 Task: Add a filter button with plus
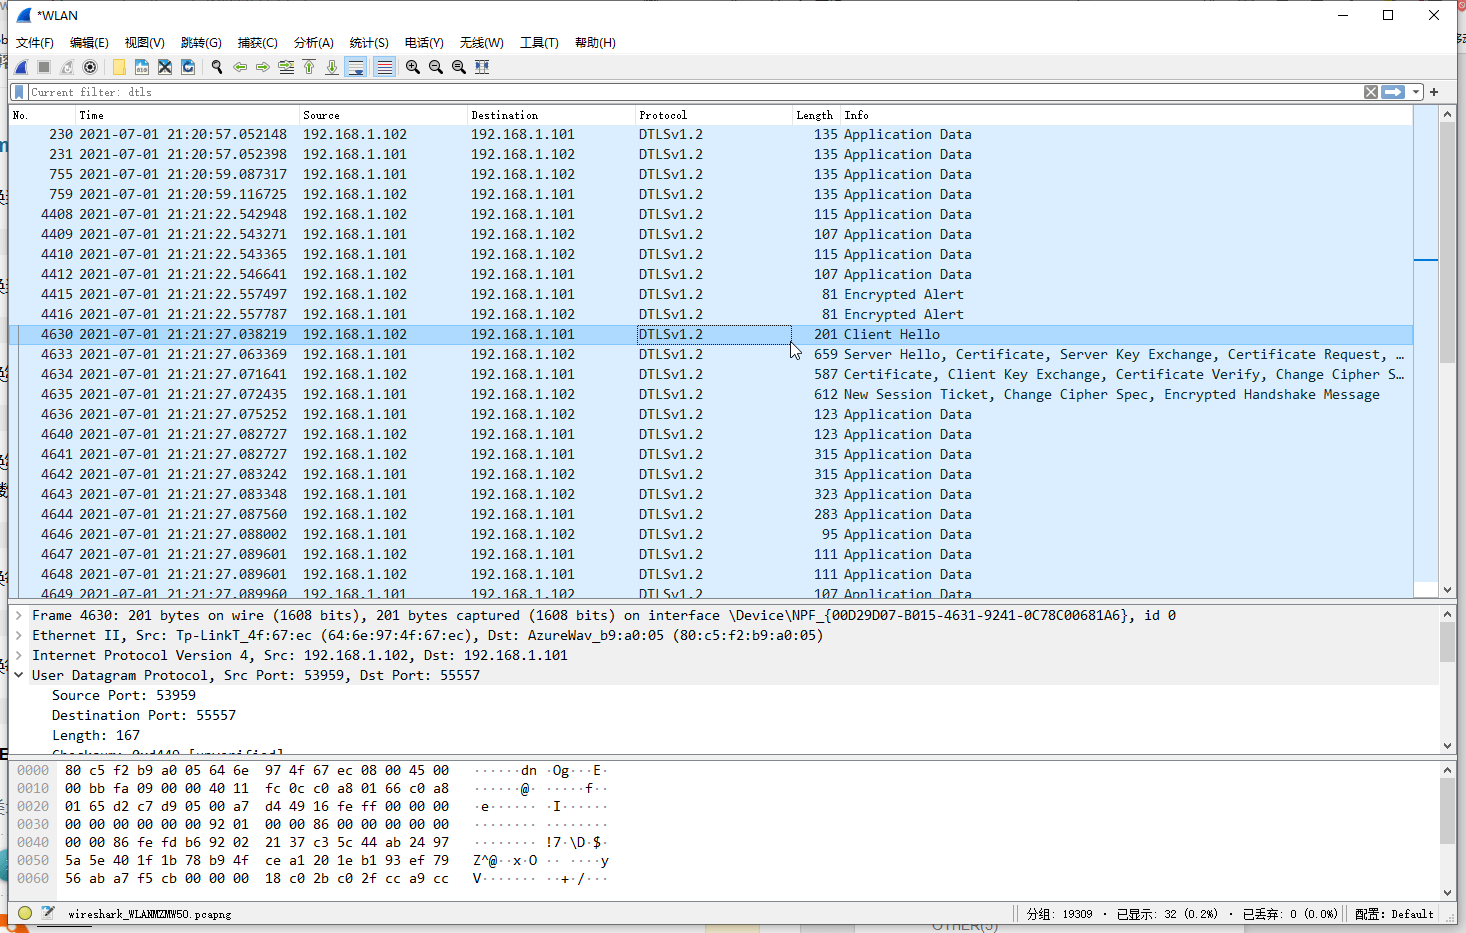click(1434, 92)
